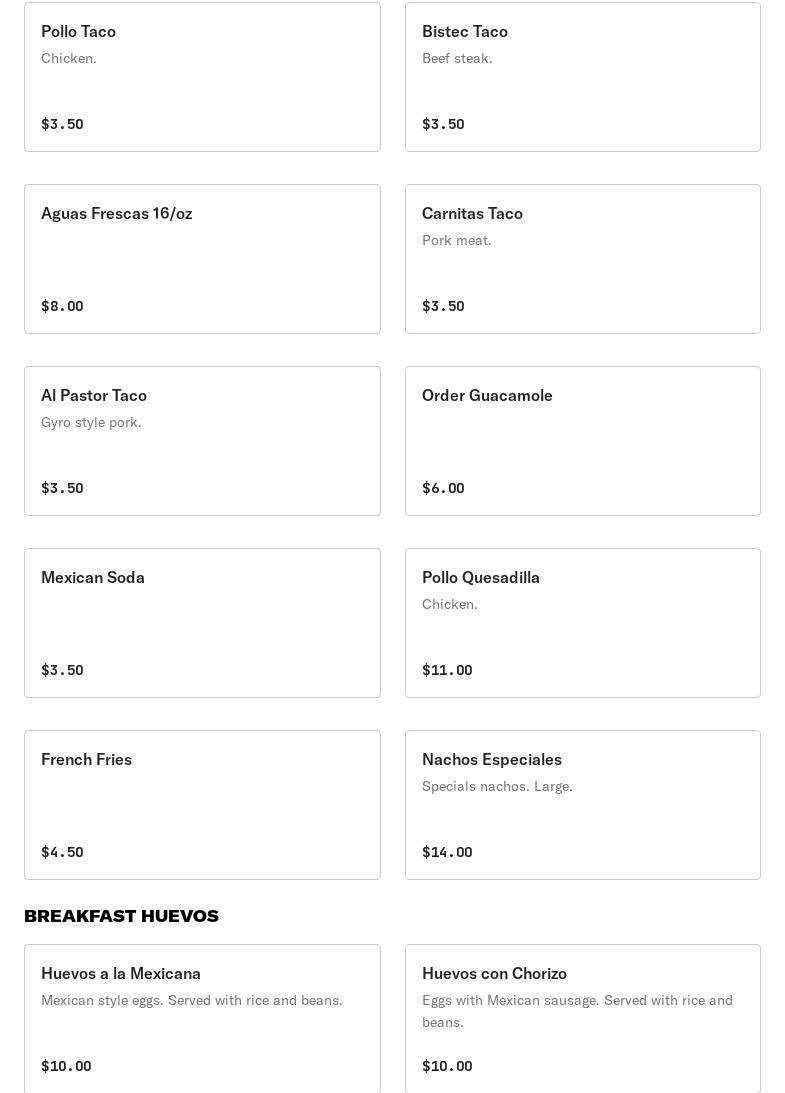This screenshot has width=785, height=1093.
Task: Open the Nachos Especiales card
Action: [582, 805]
